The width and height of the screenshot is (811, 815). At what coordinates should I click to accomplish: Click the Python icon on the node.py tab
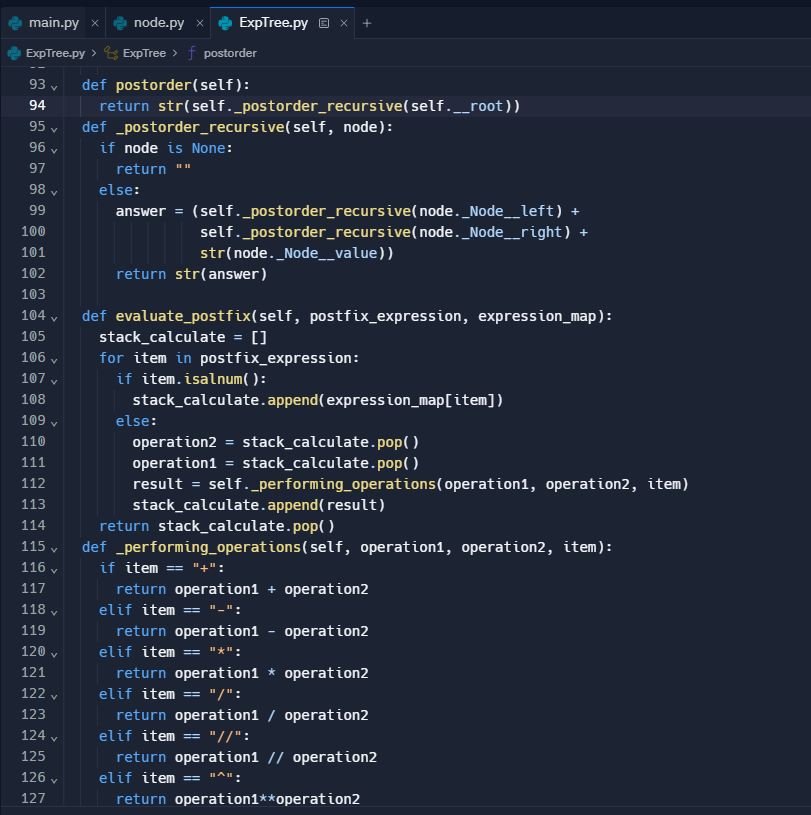pos(120,22)
